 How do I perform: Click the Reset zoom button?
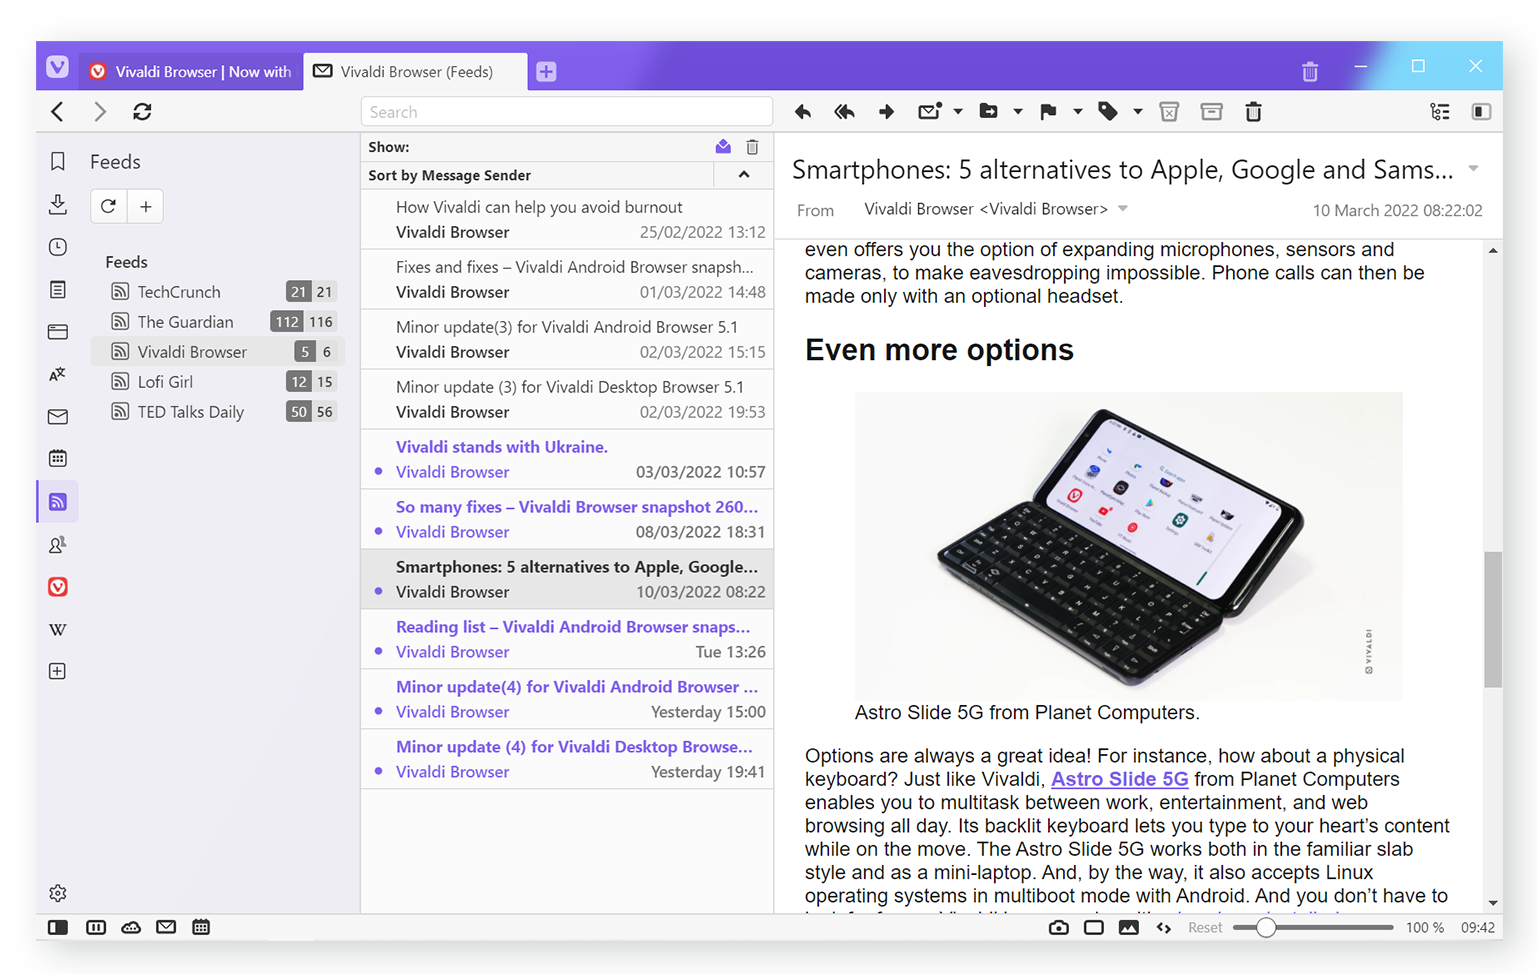click(1205, 927)
